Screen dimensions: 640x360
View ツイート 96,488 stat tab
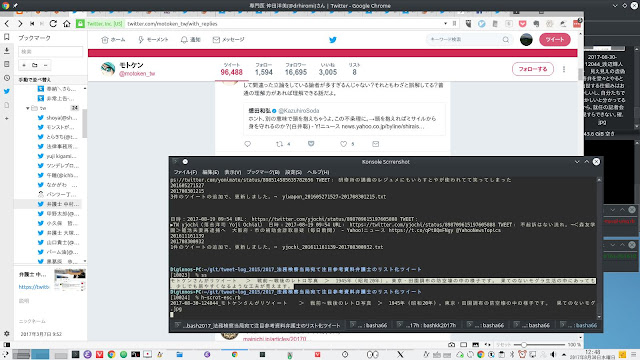click(x=231, y=69)
